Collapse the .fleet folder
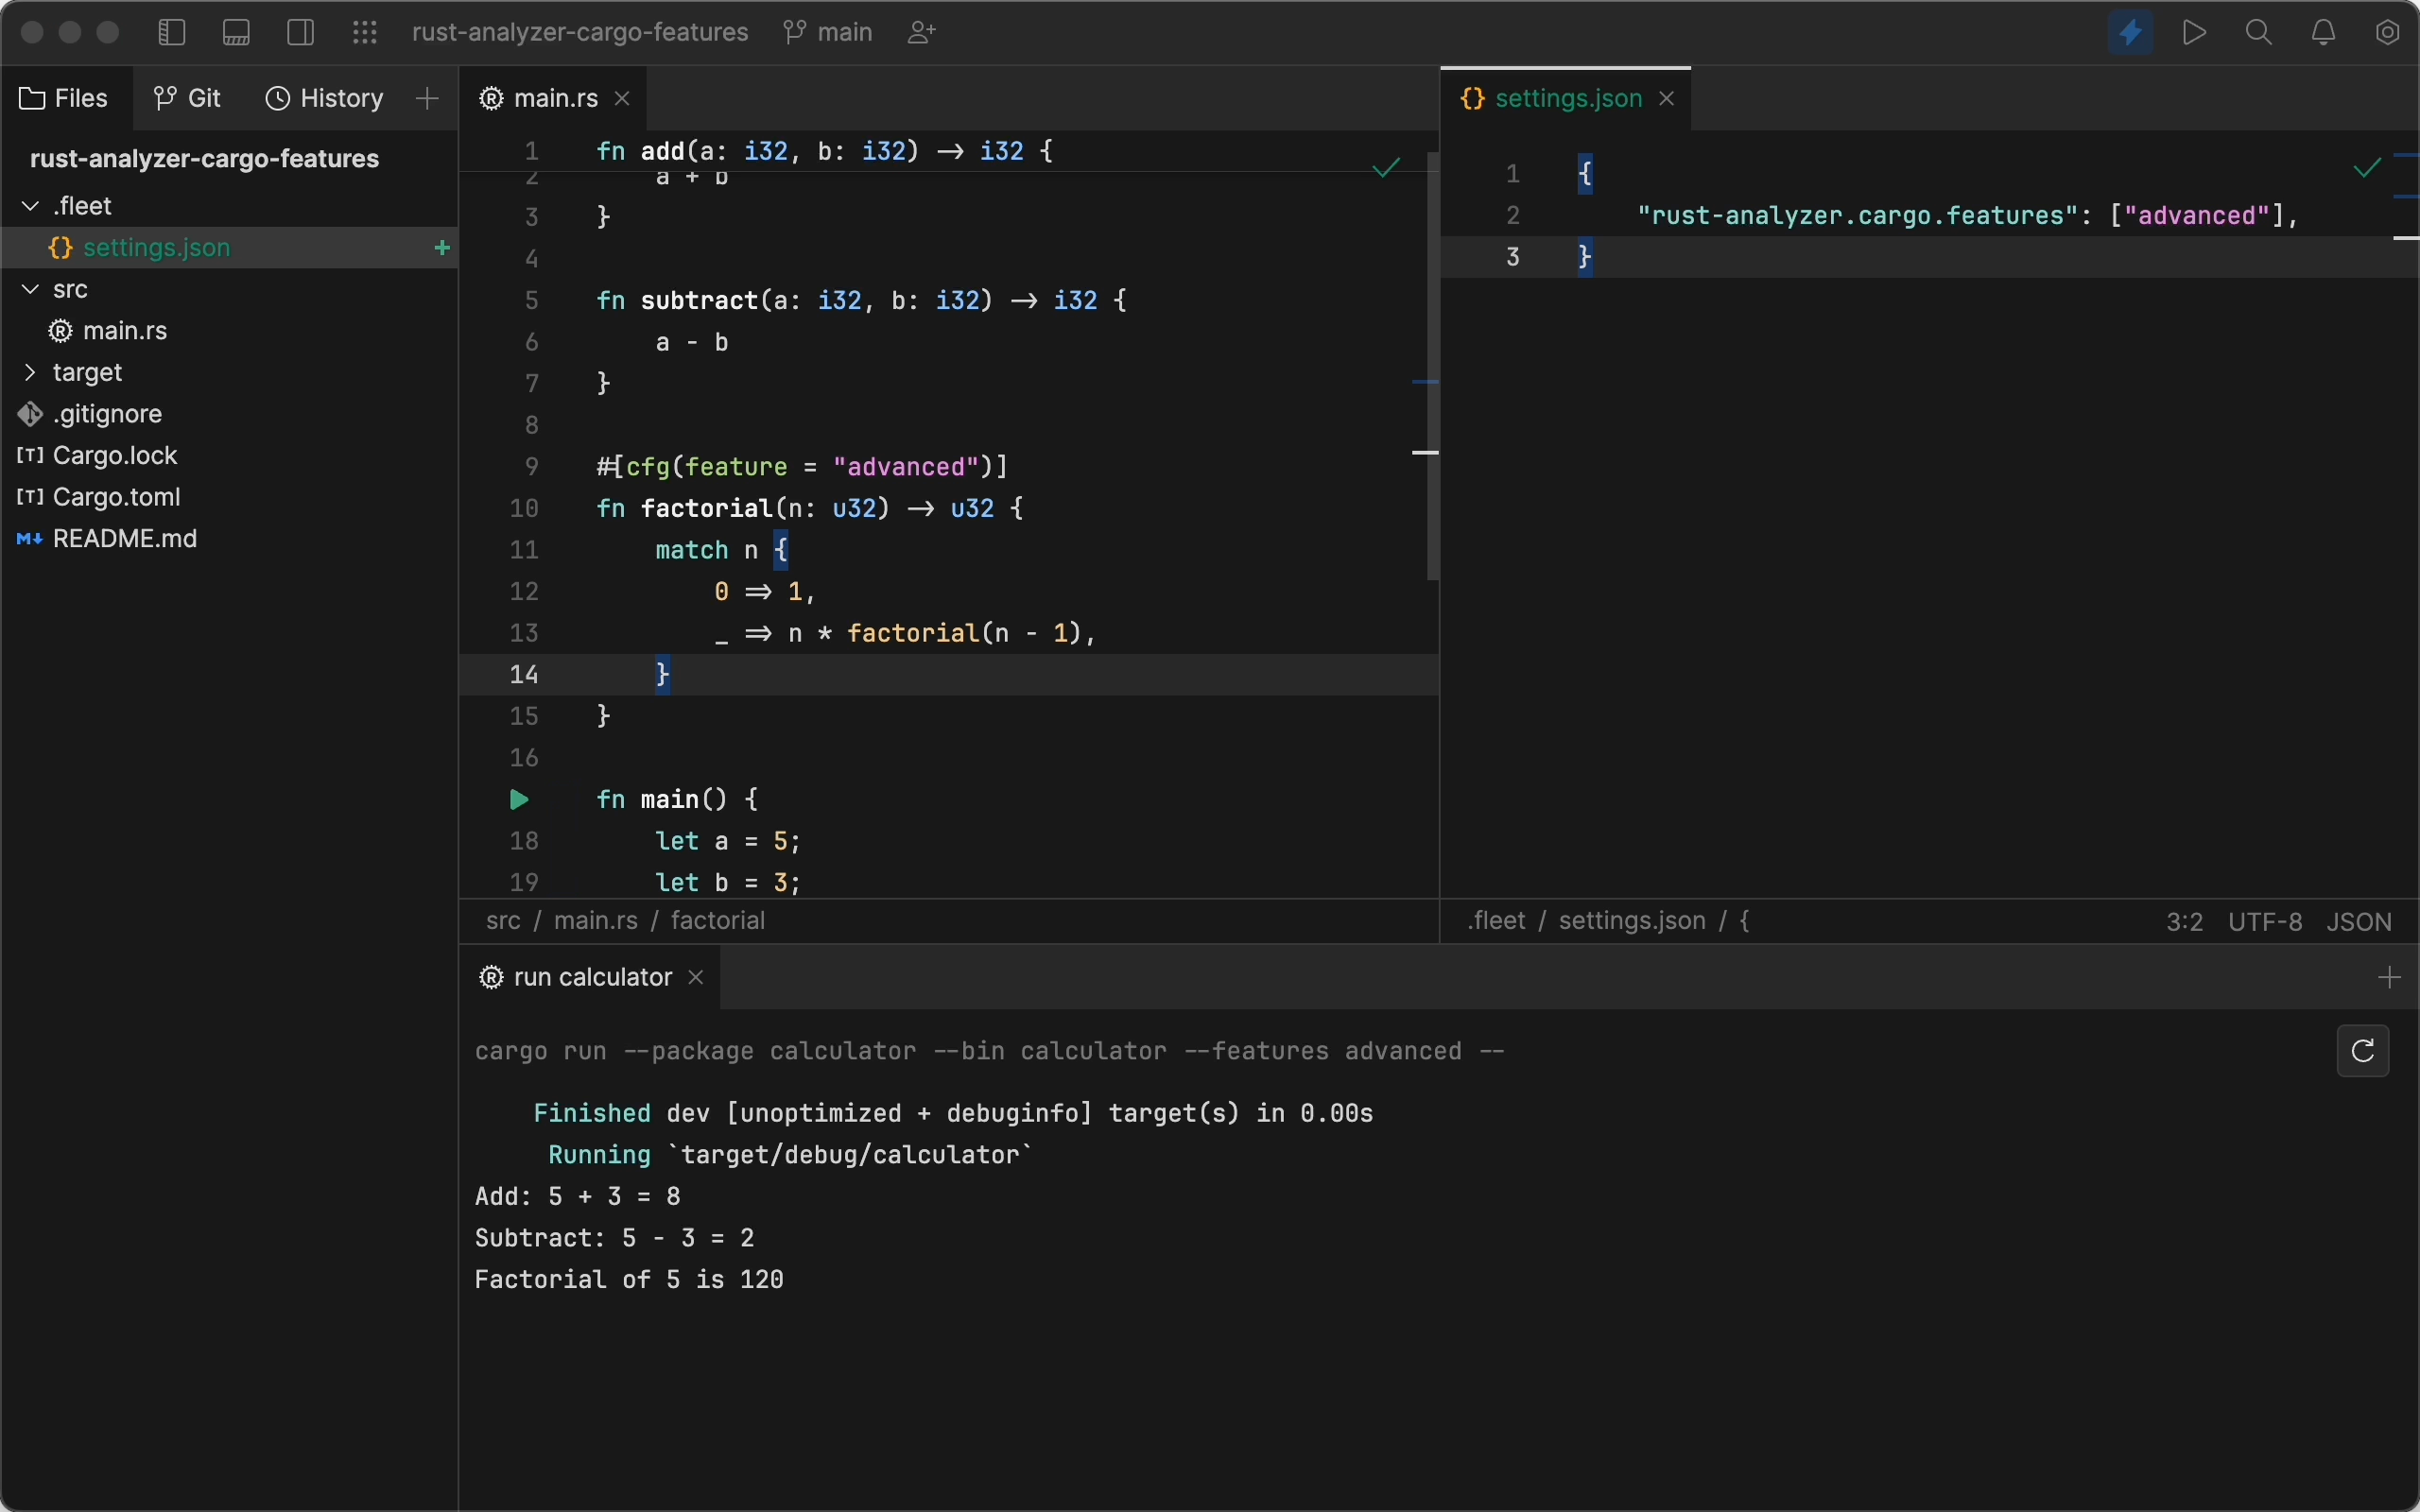The width and height of the screenshot is (2420, 1512). point(30,205)
